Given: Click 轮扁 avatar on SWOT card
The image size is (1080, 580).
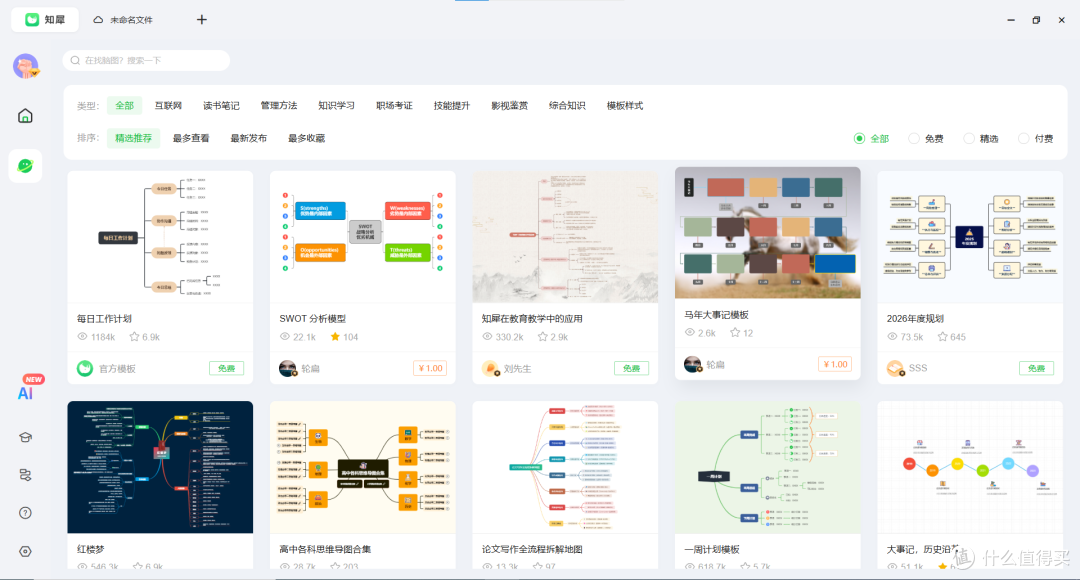Looking at the screenshot, I should click(x=287, y=369).
